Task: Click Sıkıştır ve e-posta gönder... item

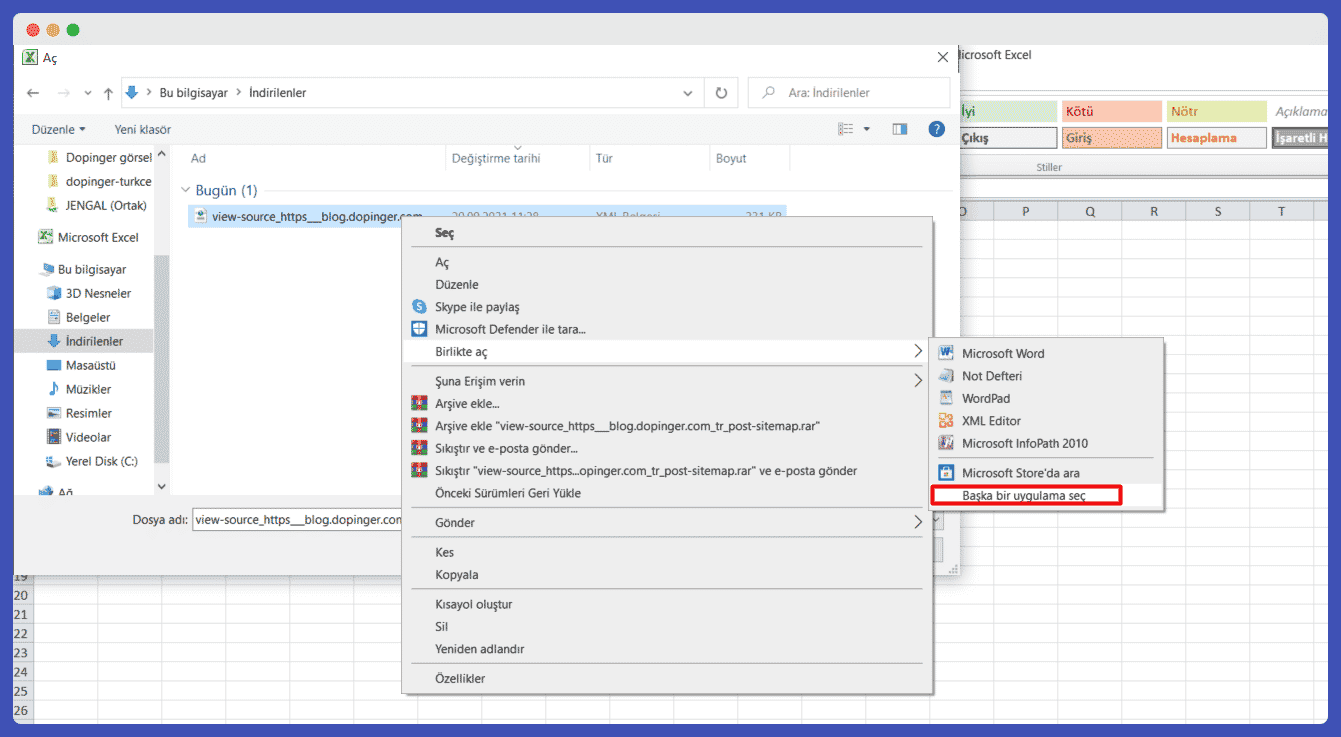Action: pos(667,448)
